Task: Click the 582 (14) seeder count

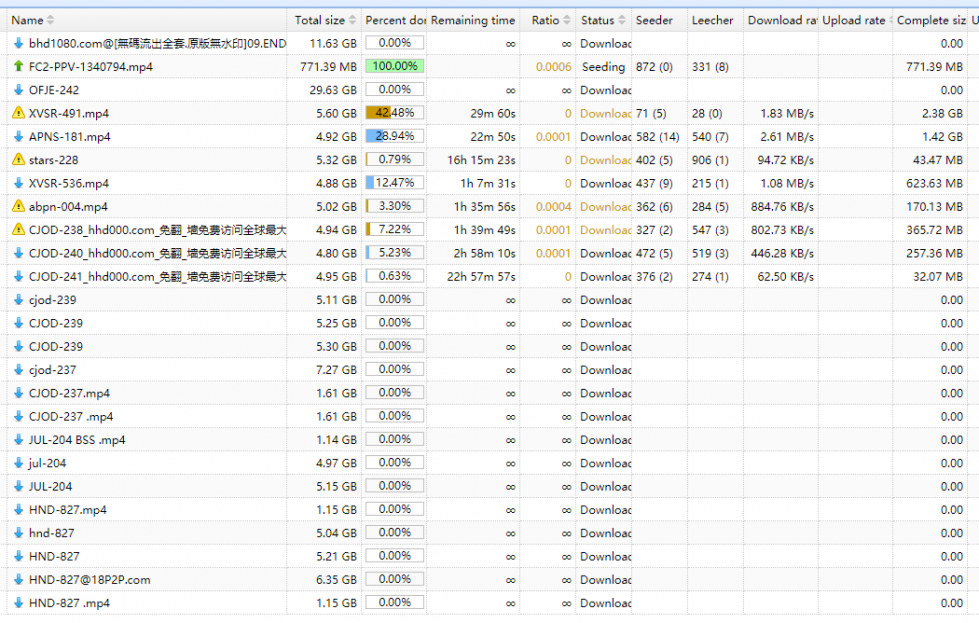Action: click(657, 137)
